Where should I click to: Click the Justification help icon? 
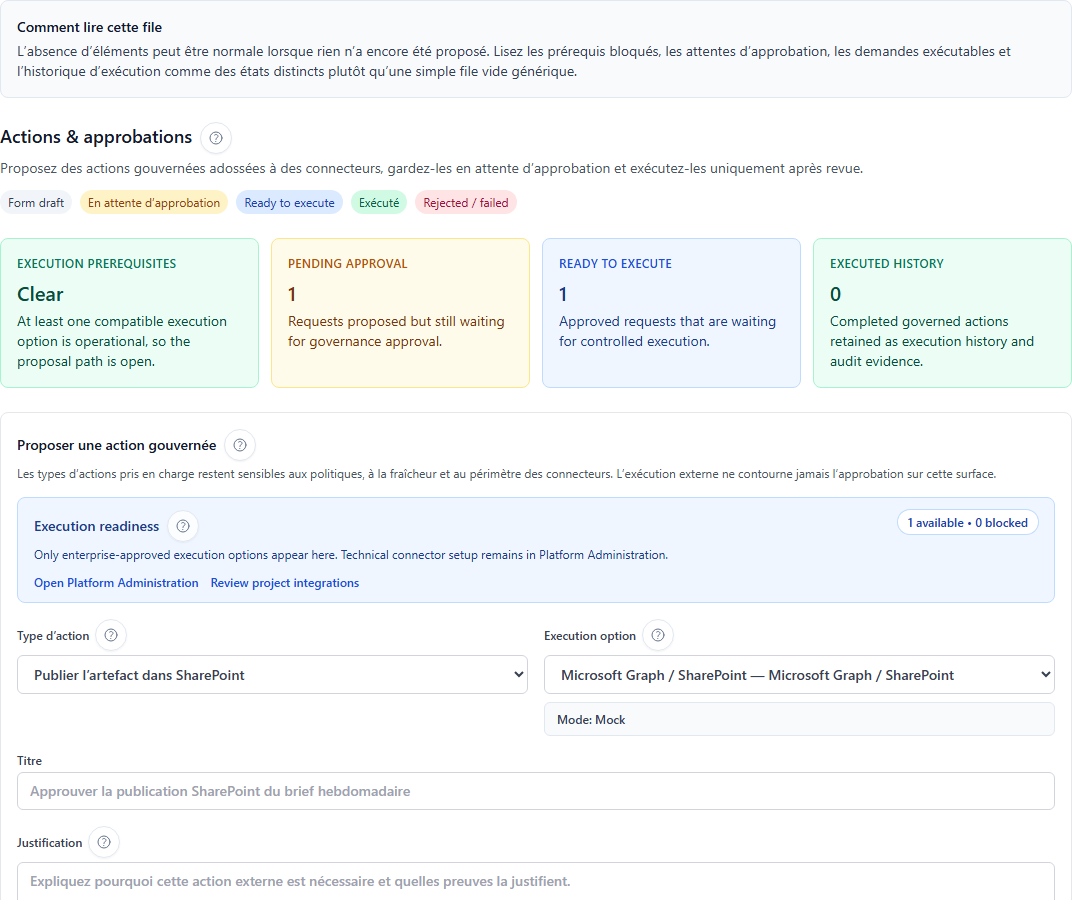coord(103,842)
